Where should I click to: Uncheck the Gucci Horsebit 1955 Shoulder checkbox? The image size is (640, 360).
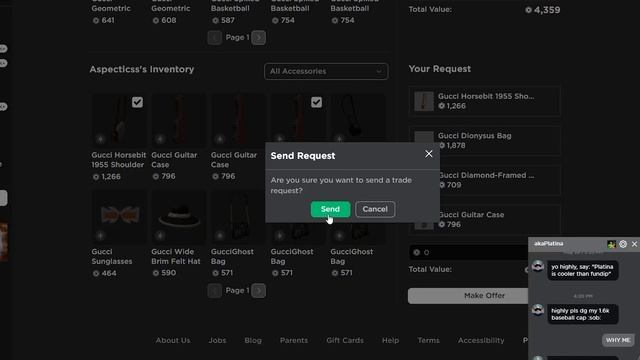(x=137, y=102)
